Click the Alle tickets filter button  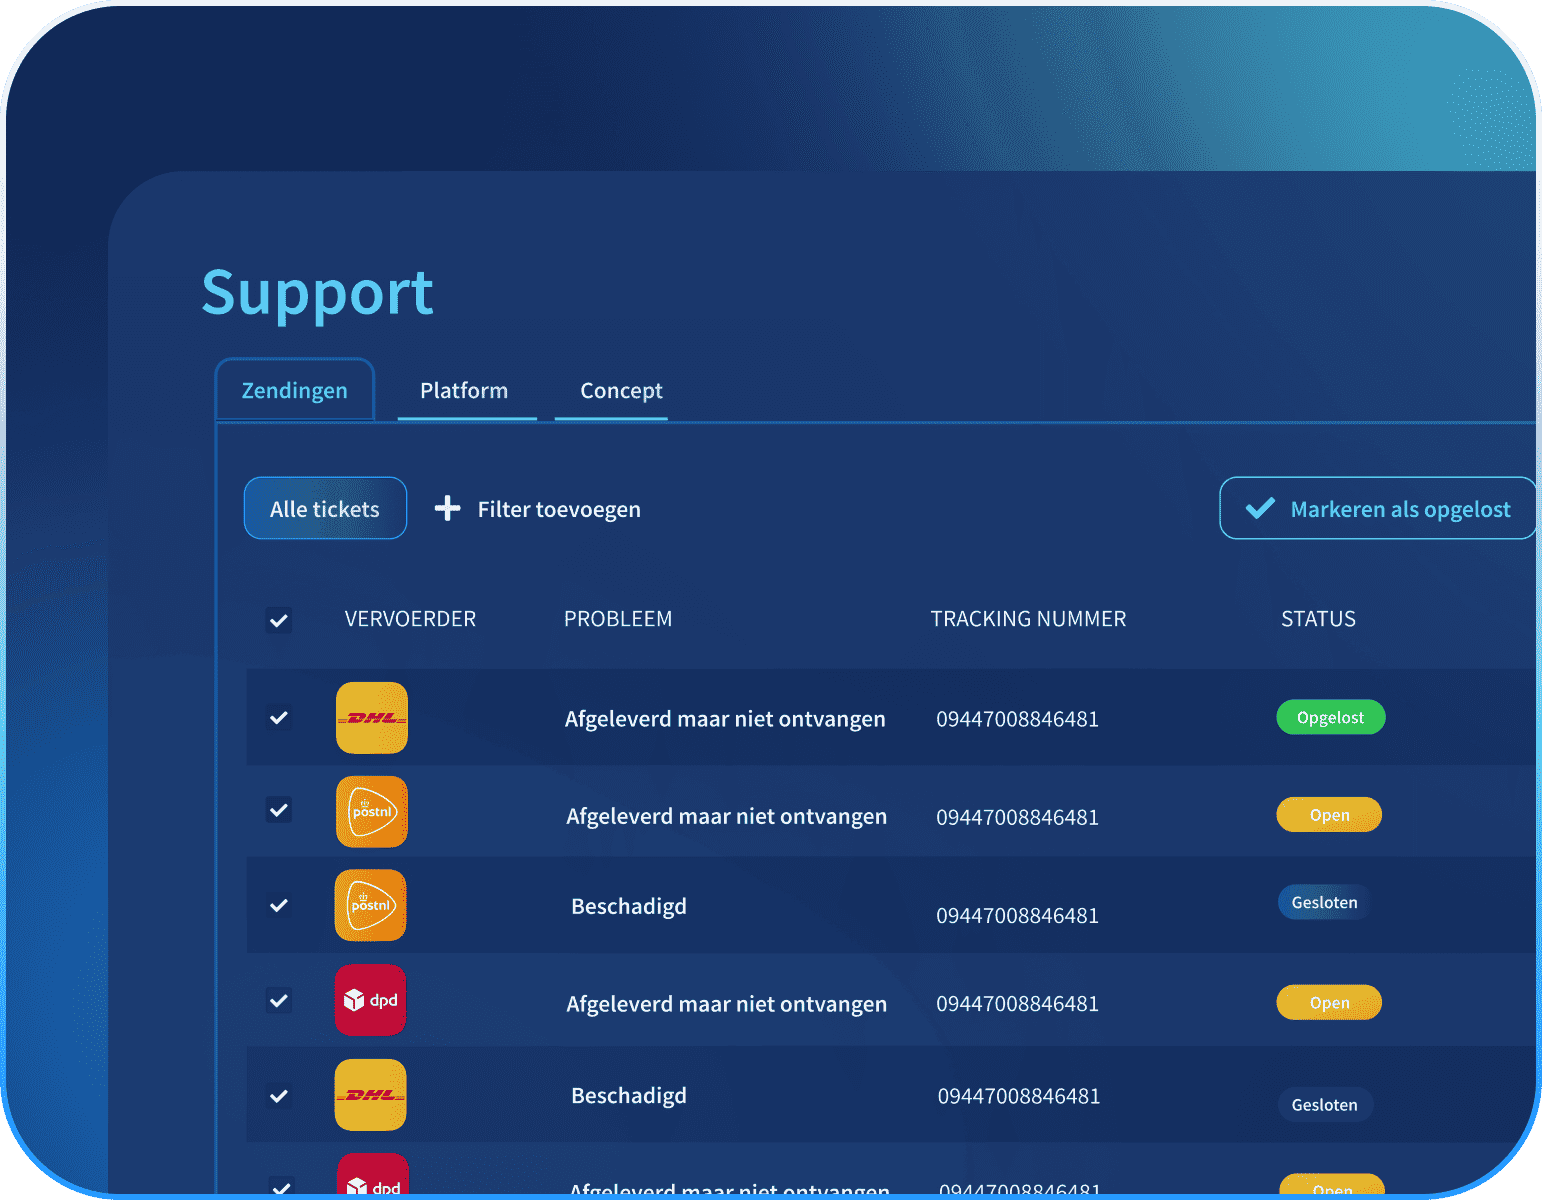325,508
